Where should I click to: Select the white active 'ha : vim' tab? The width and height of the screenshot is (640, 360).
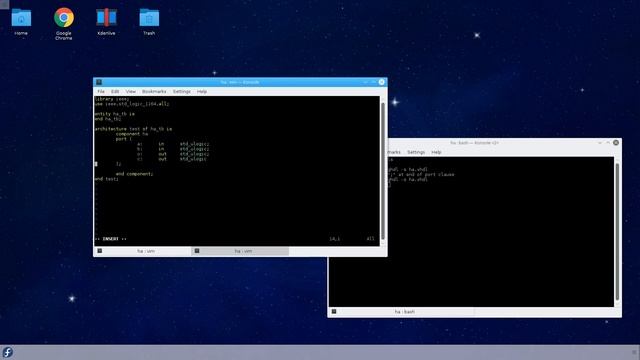click(x=142, y=251)
